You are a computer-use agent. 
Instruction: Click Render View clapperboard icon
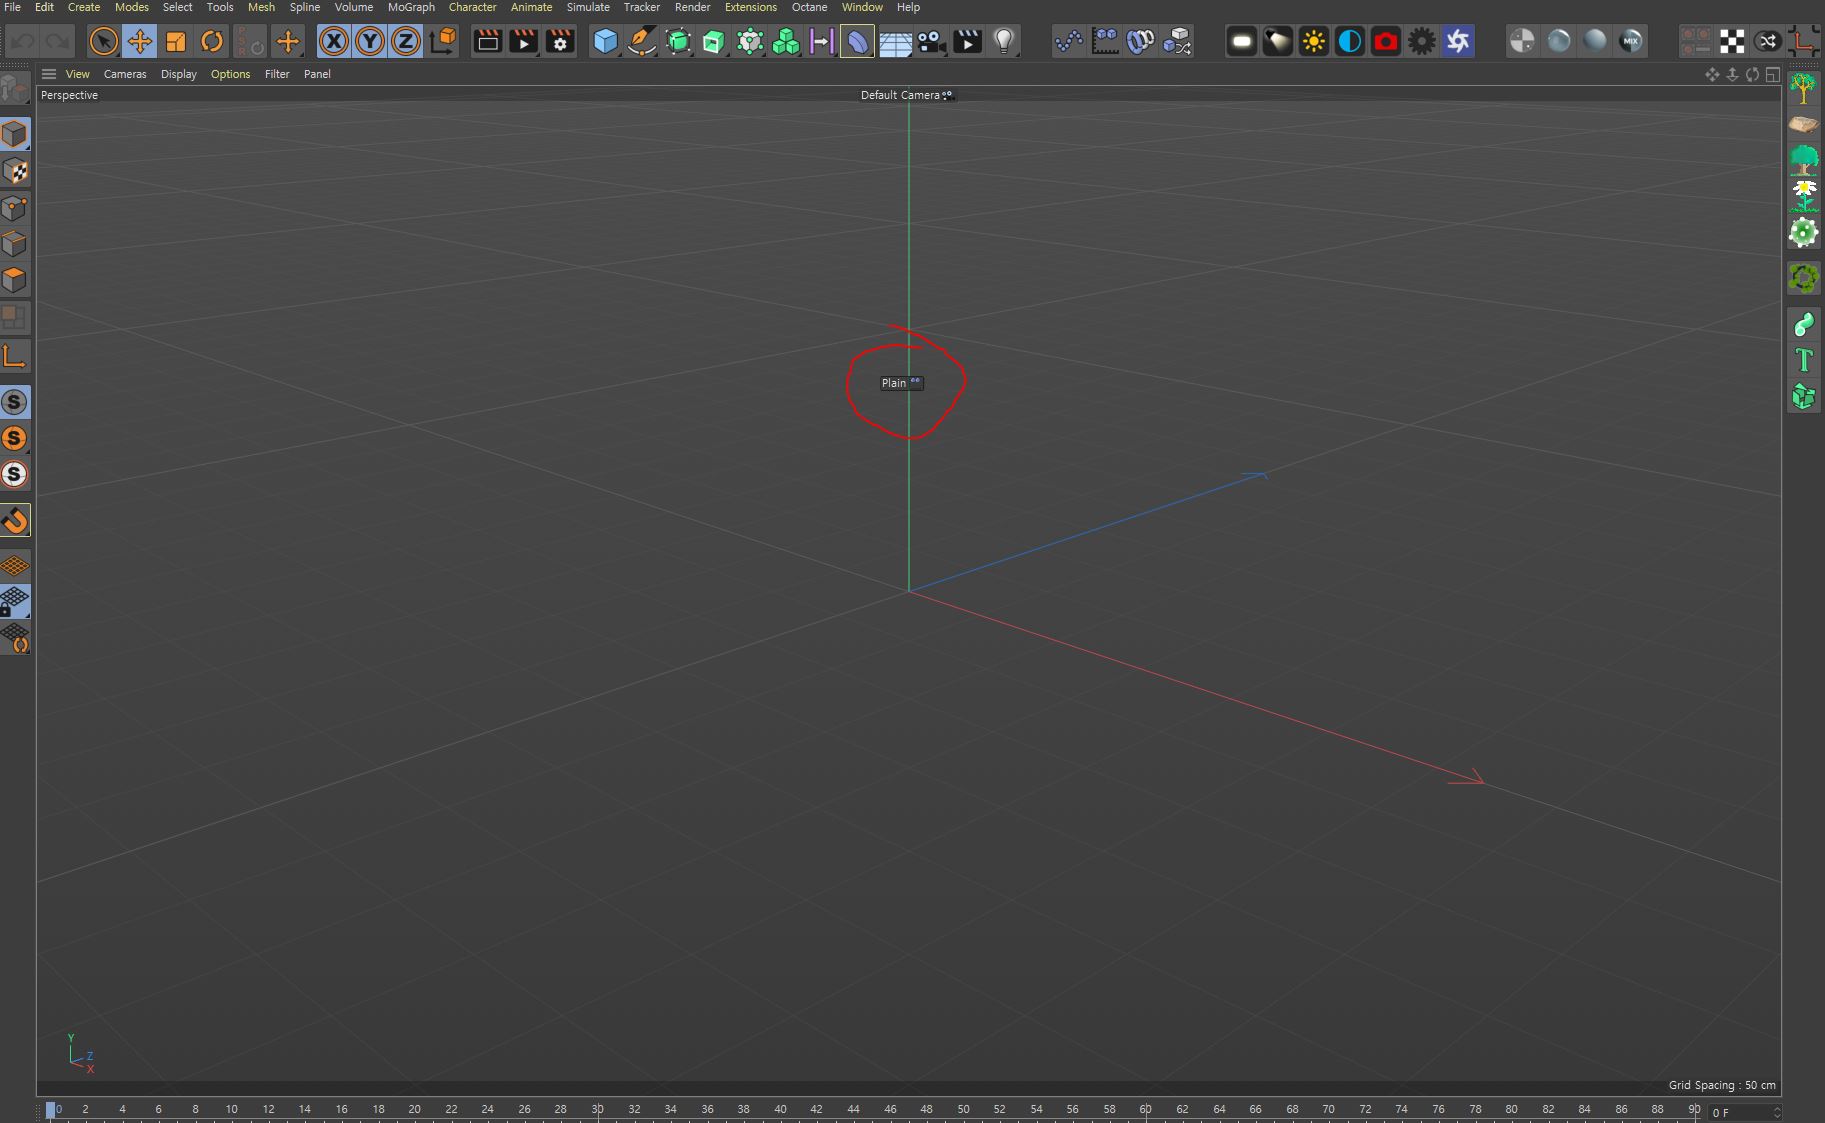[487, 41]
